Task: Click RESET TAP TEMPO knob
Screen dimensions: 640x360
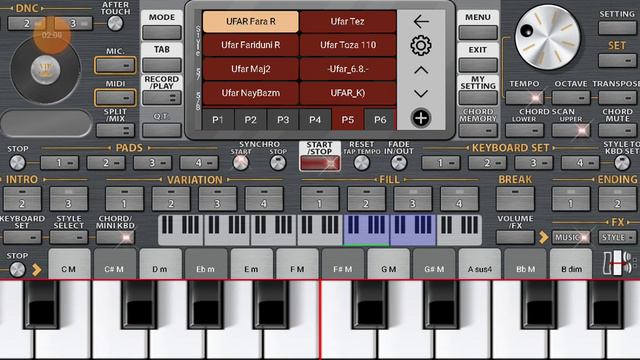Action: (362, 163)
